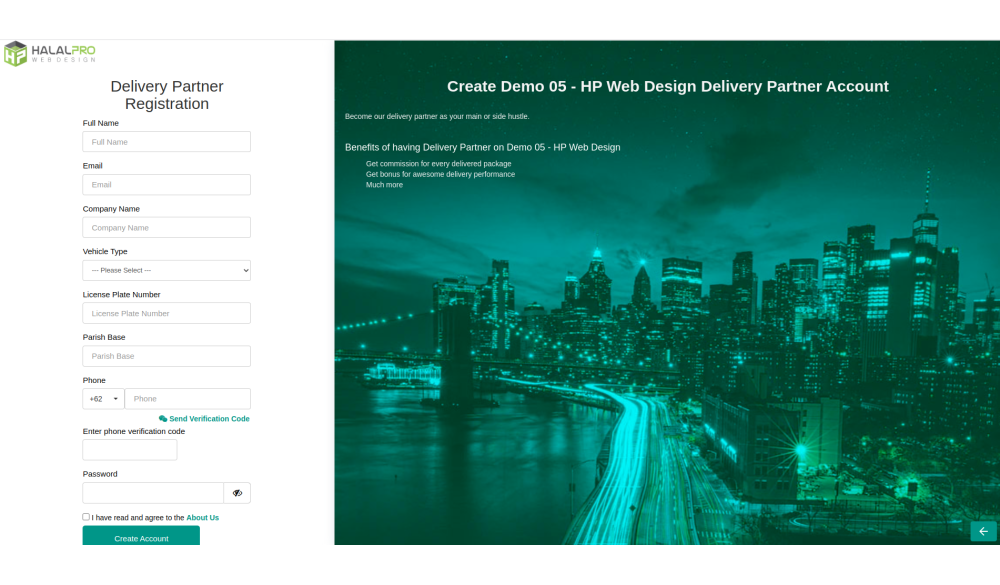Screen dimensions: 1000x585
Task: Expand the +62 country code selector
Action: [103, 399]
